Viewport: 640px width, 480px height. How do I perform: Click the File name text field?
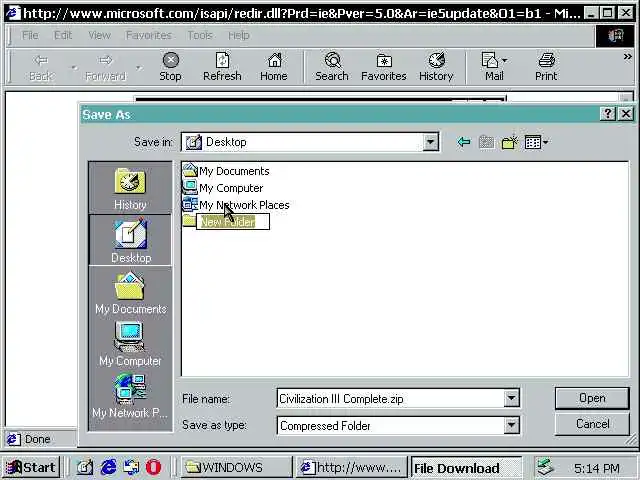coord(391,398)
